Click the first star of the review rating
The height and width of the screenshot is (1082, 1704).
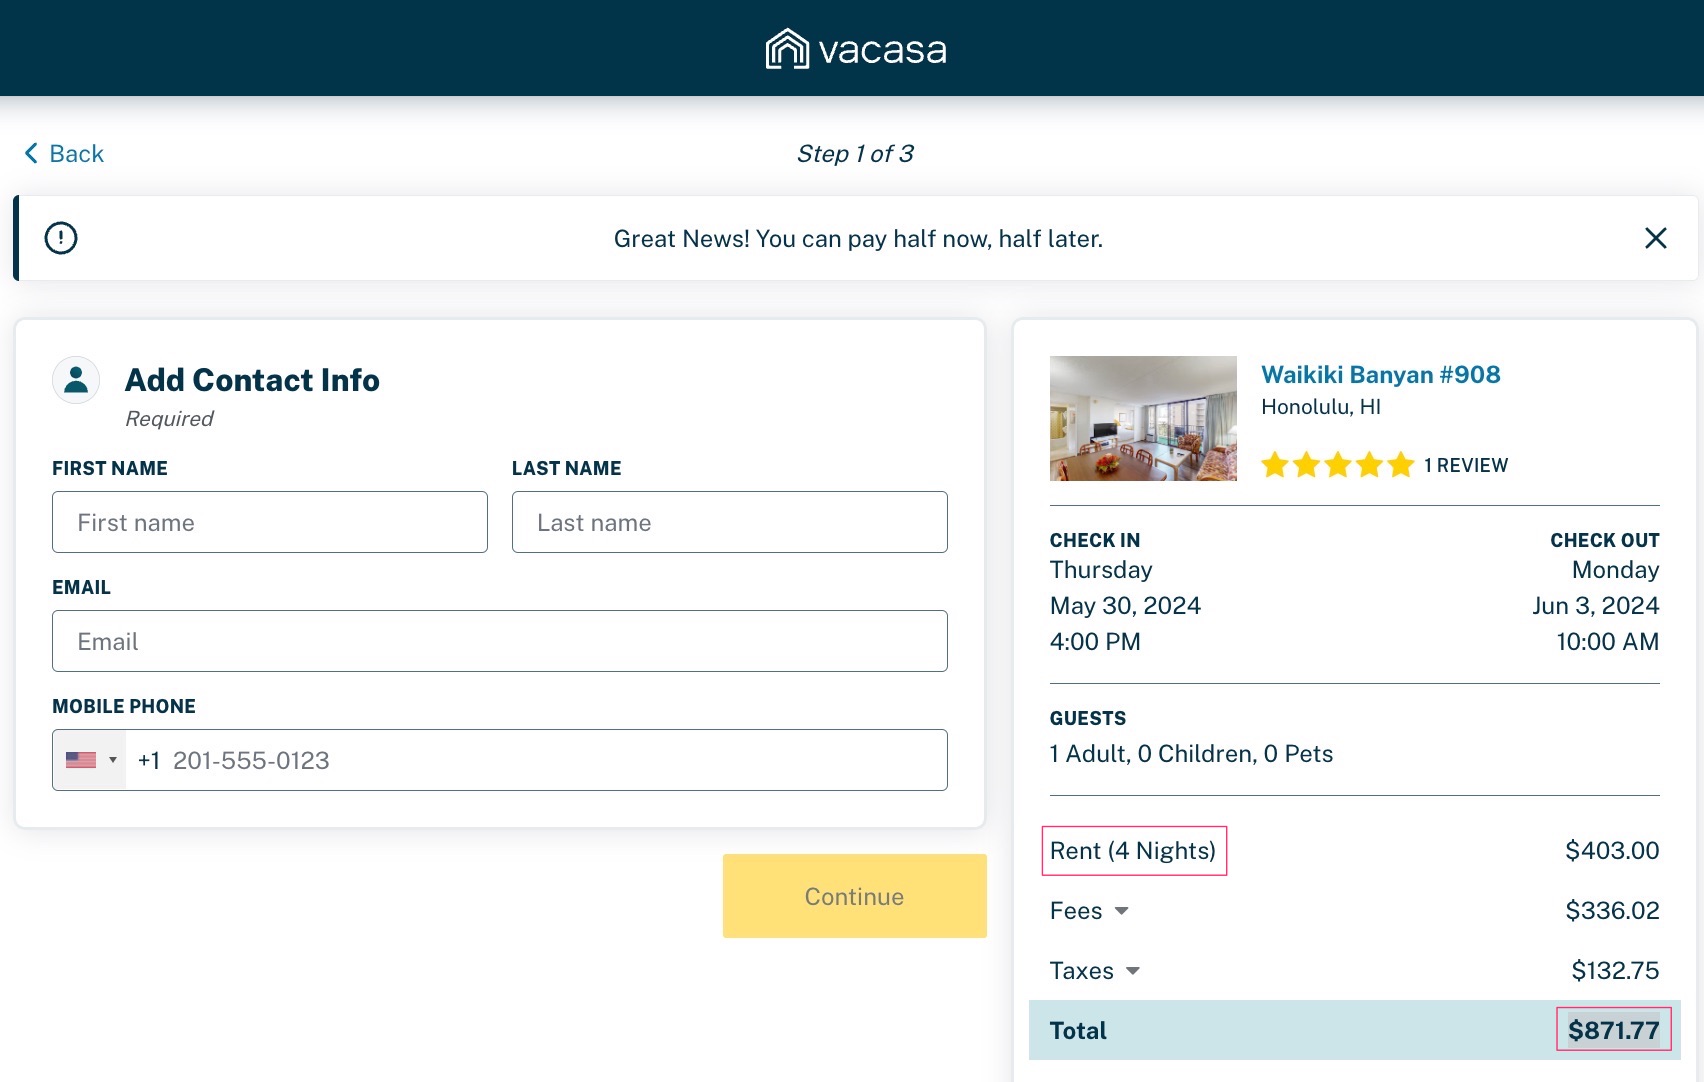(x=1277, y=464)
